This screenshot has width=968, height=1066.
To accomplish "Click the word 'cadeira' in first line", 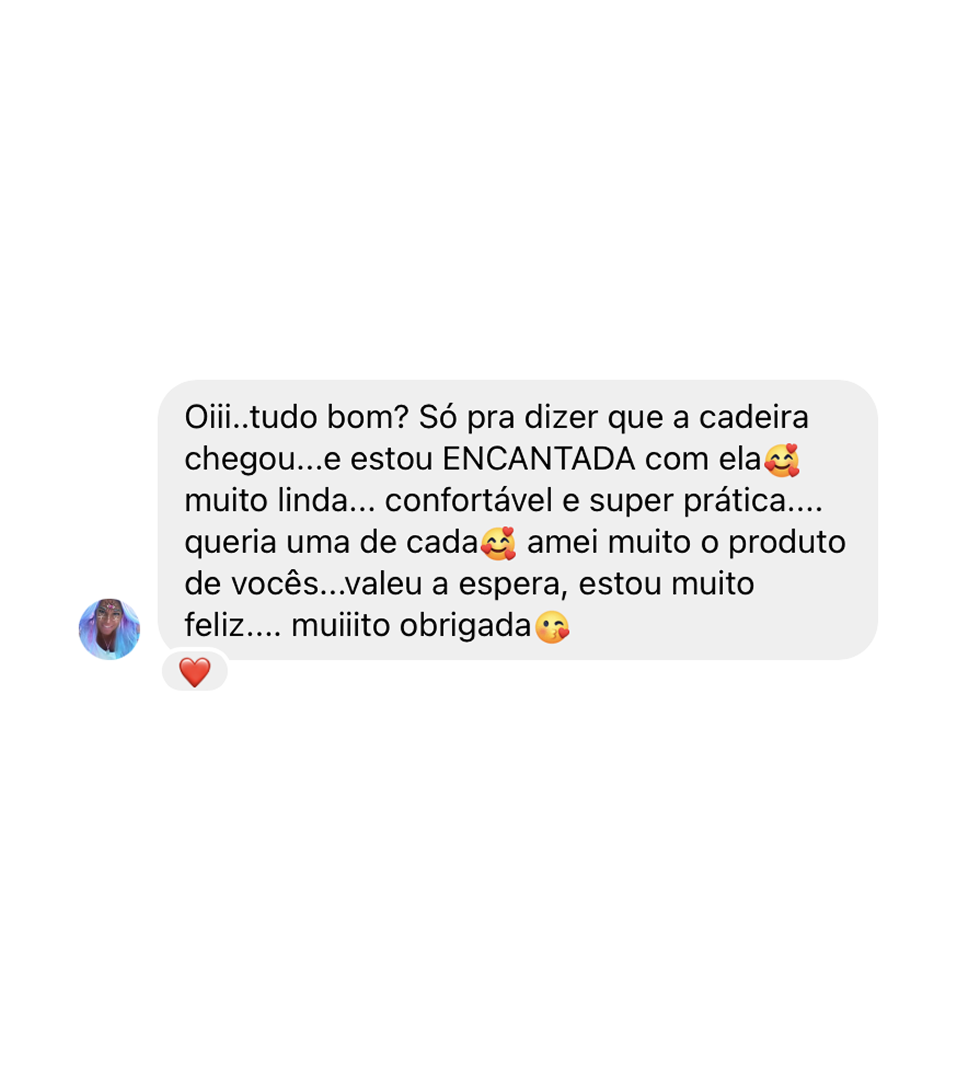I will pos(754,417).
